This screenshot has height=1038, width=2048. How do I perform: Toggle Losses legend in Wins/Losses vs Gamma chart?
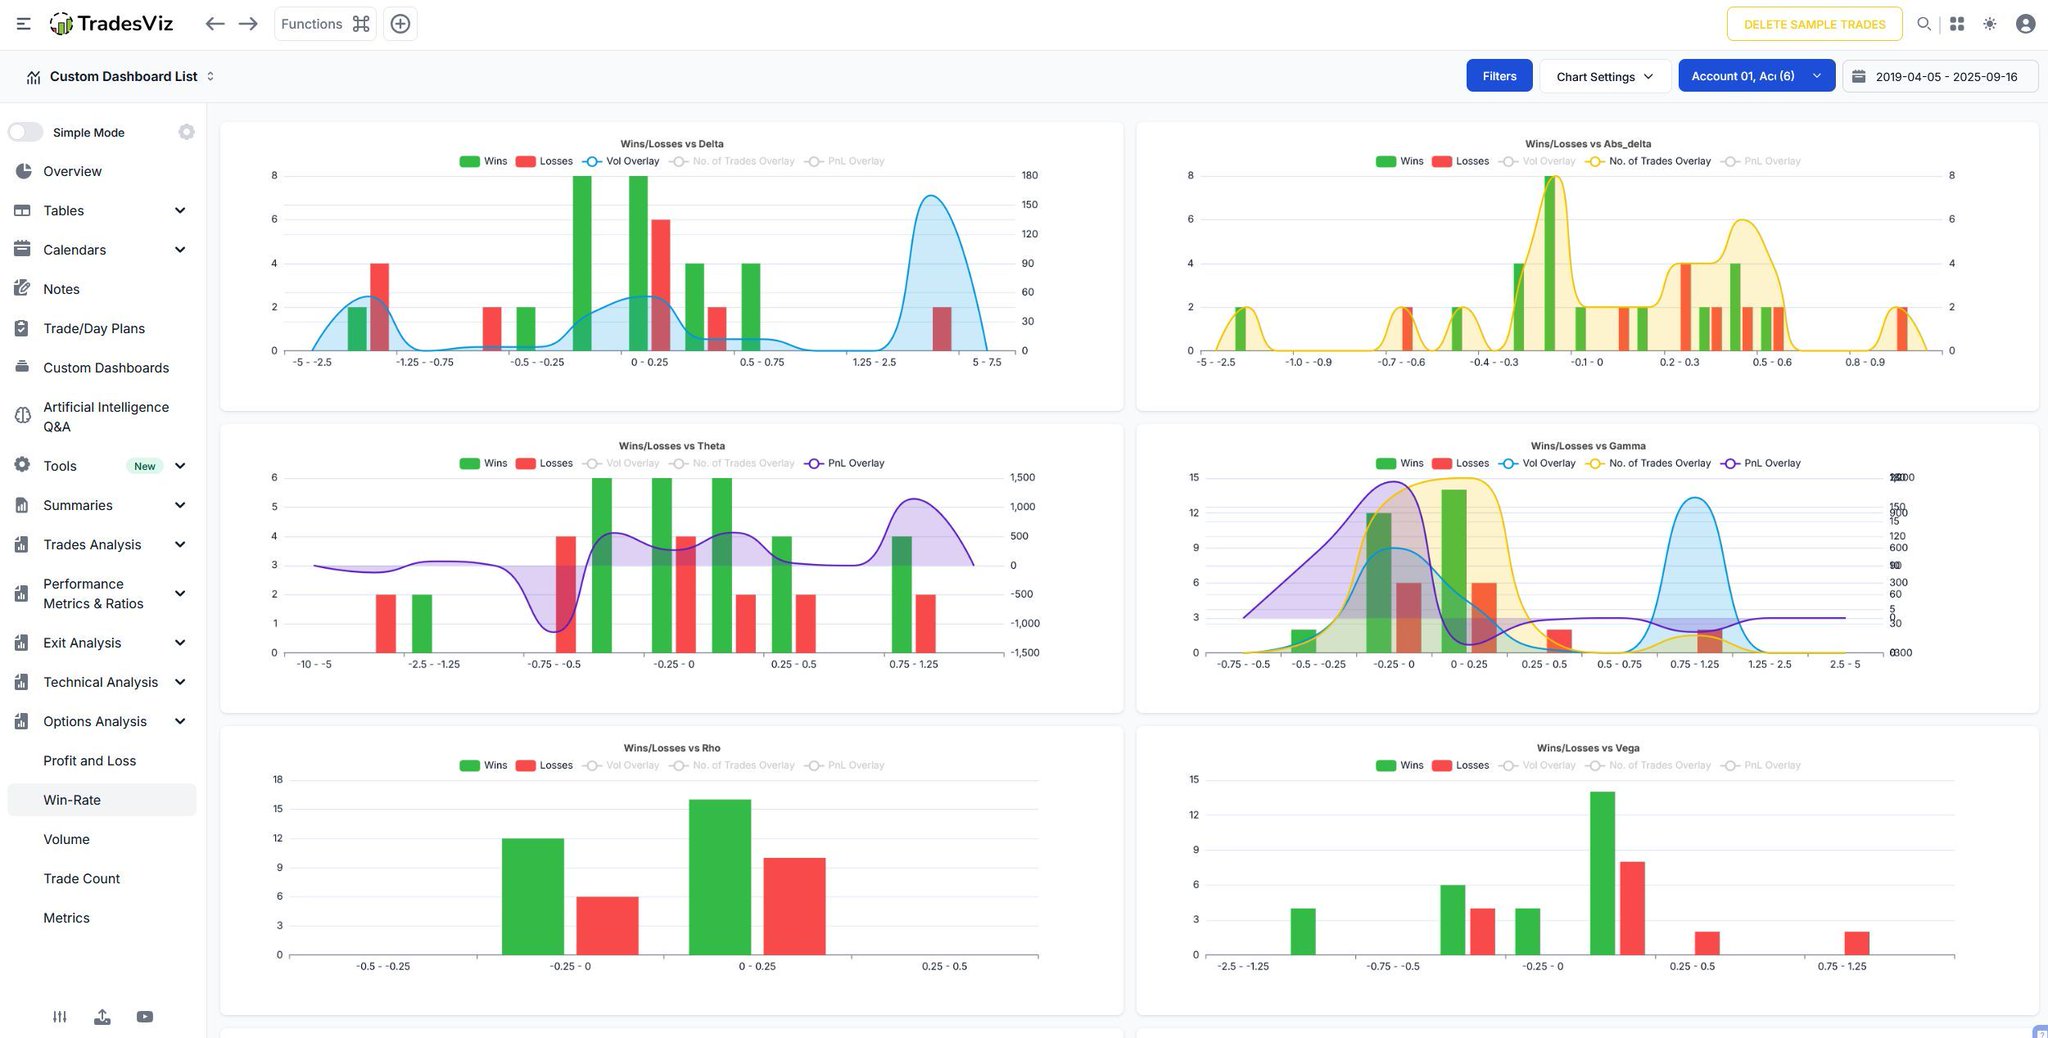(1460, 463)
